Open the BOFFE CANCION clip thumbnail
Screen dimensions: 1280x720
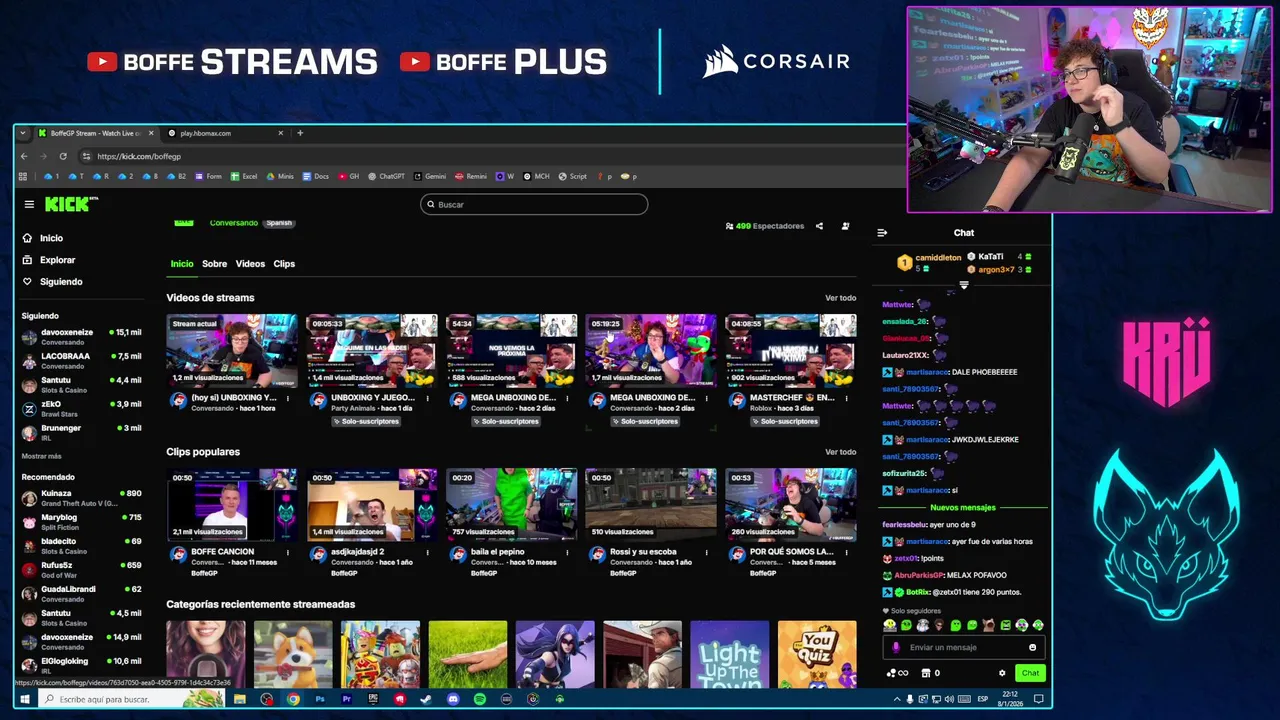(232, 504)
